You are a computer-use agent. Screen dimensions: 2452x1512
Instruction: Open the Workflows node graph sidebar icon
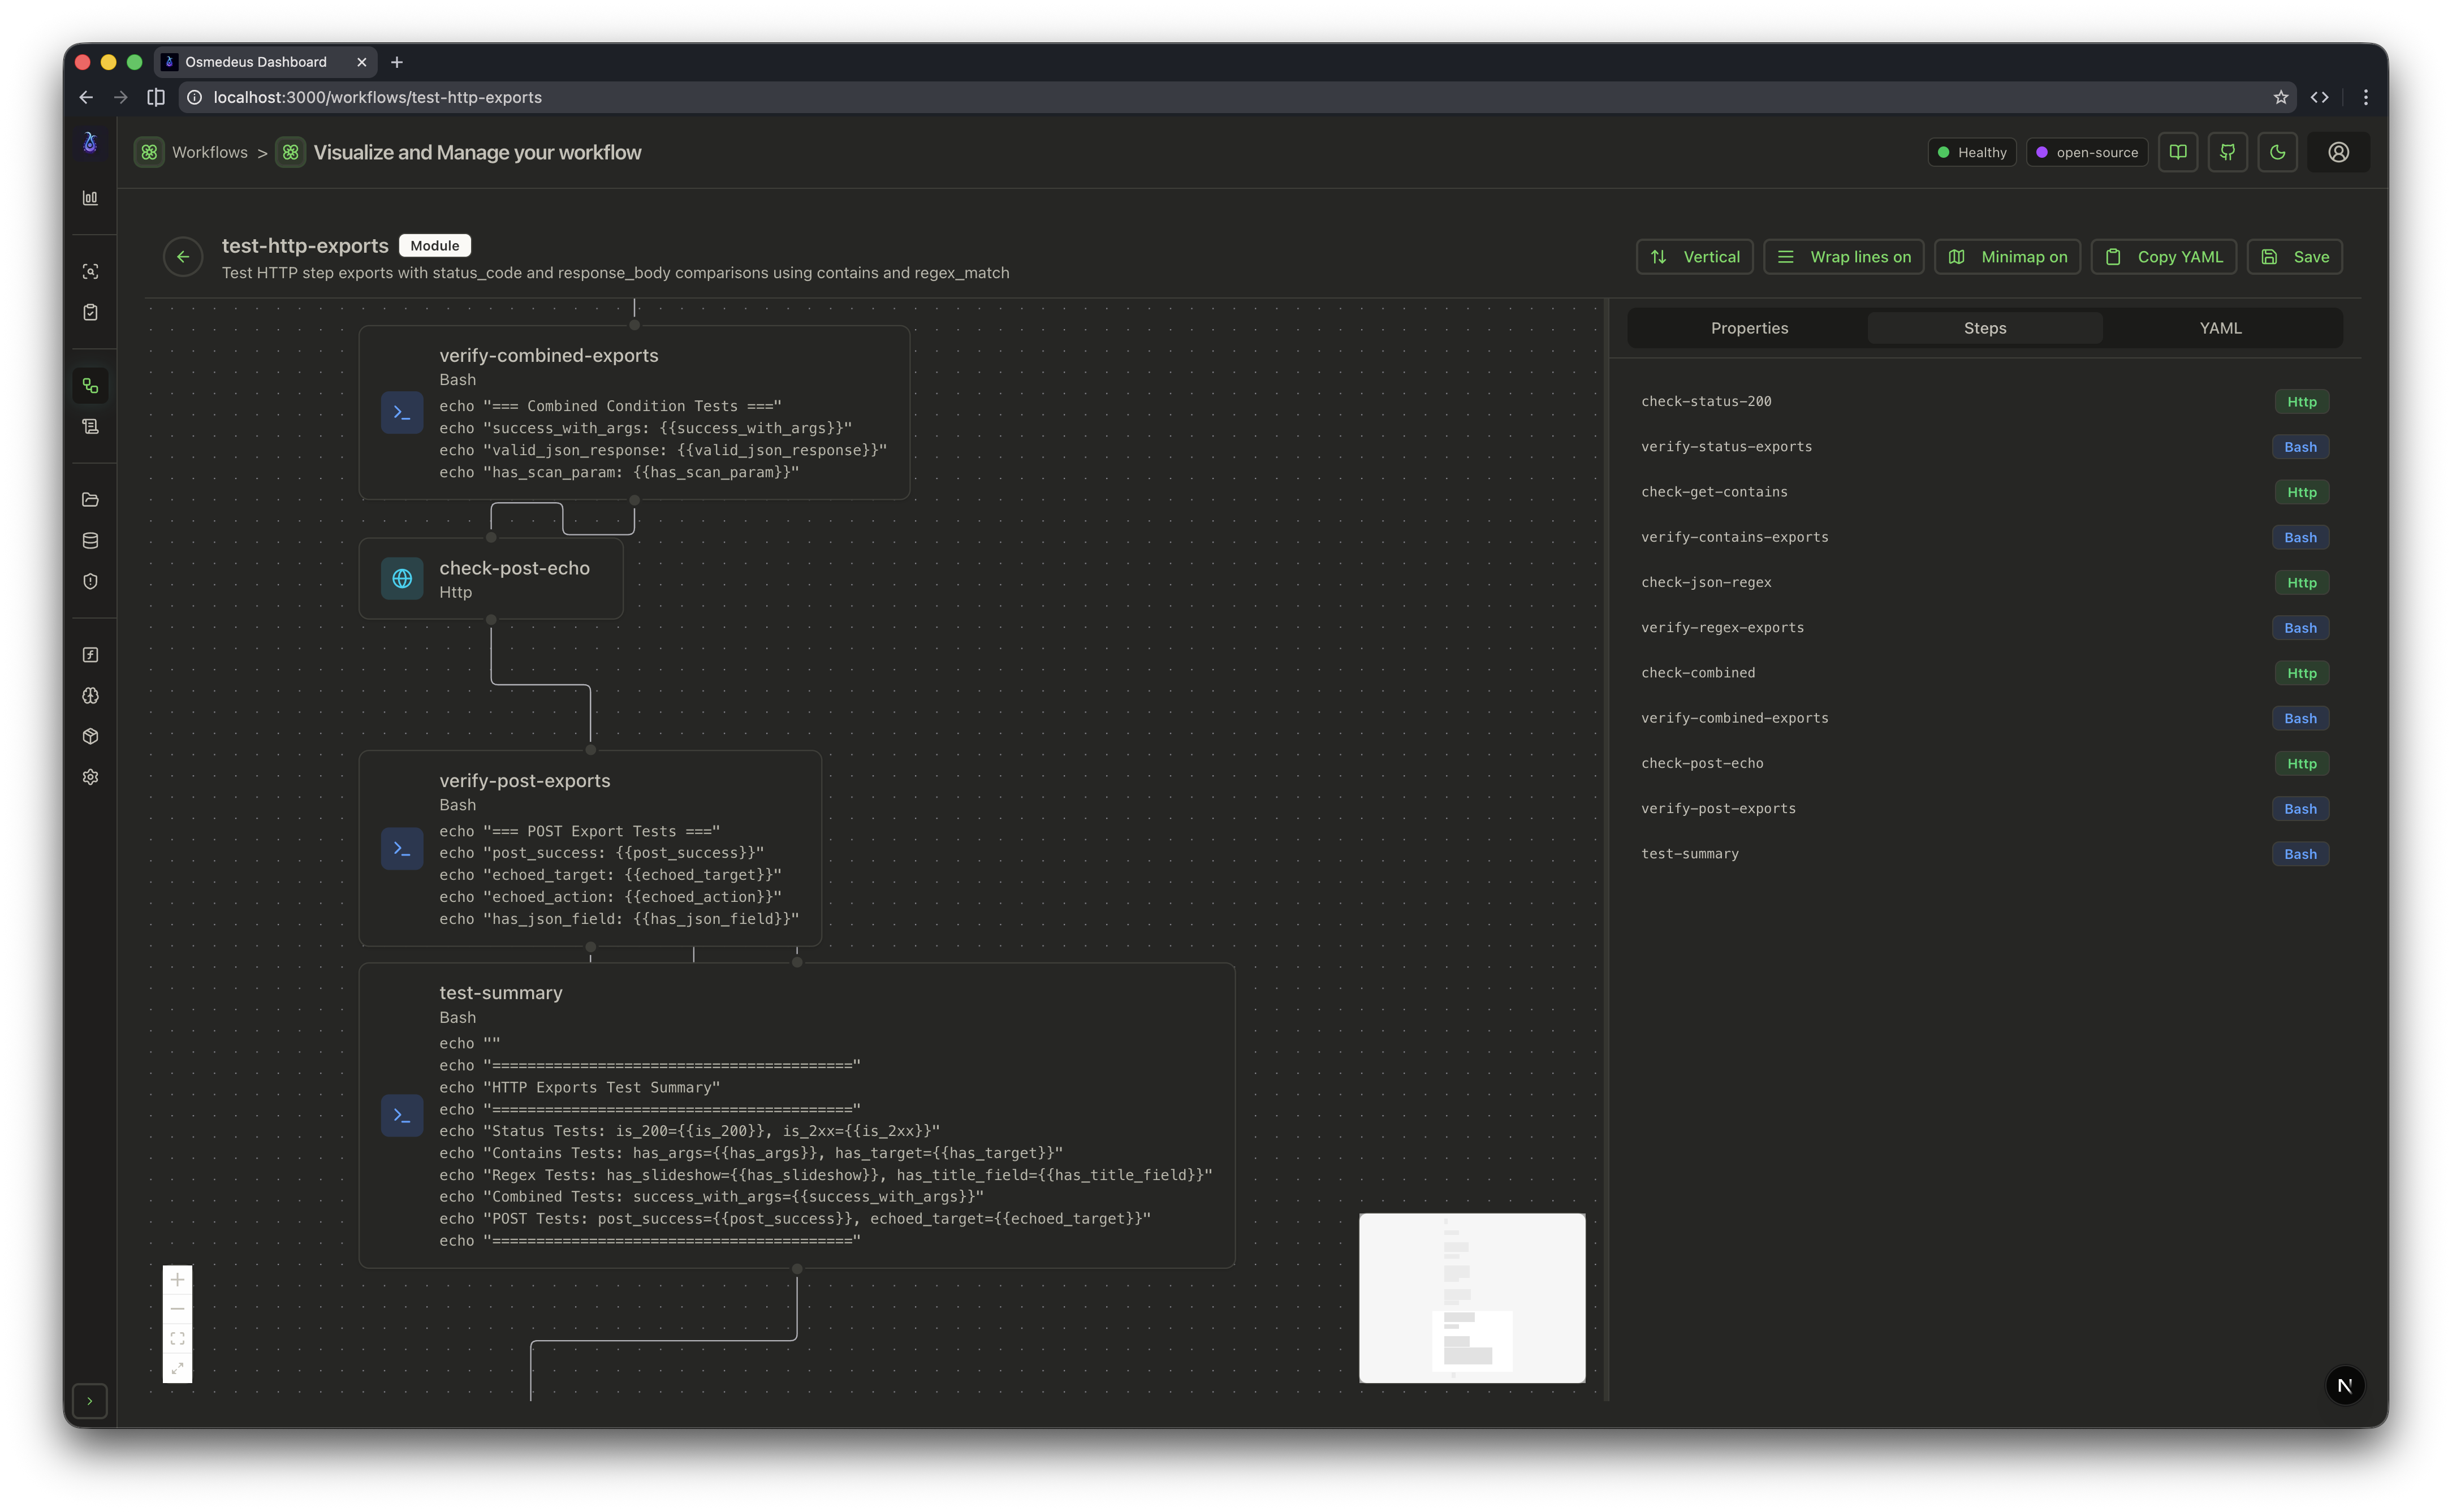click(91, 385)
